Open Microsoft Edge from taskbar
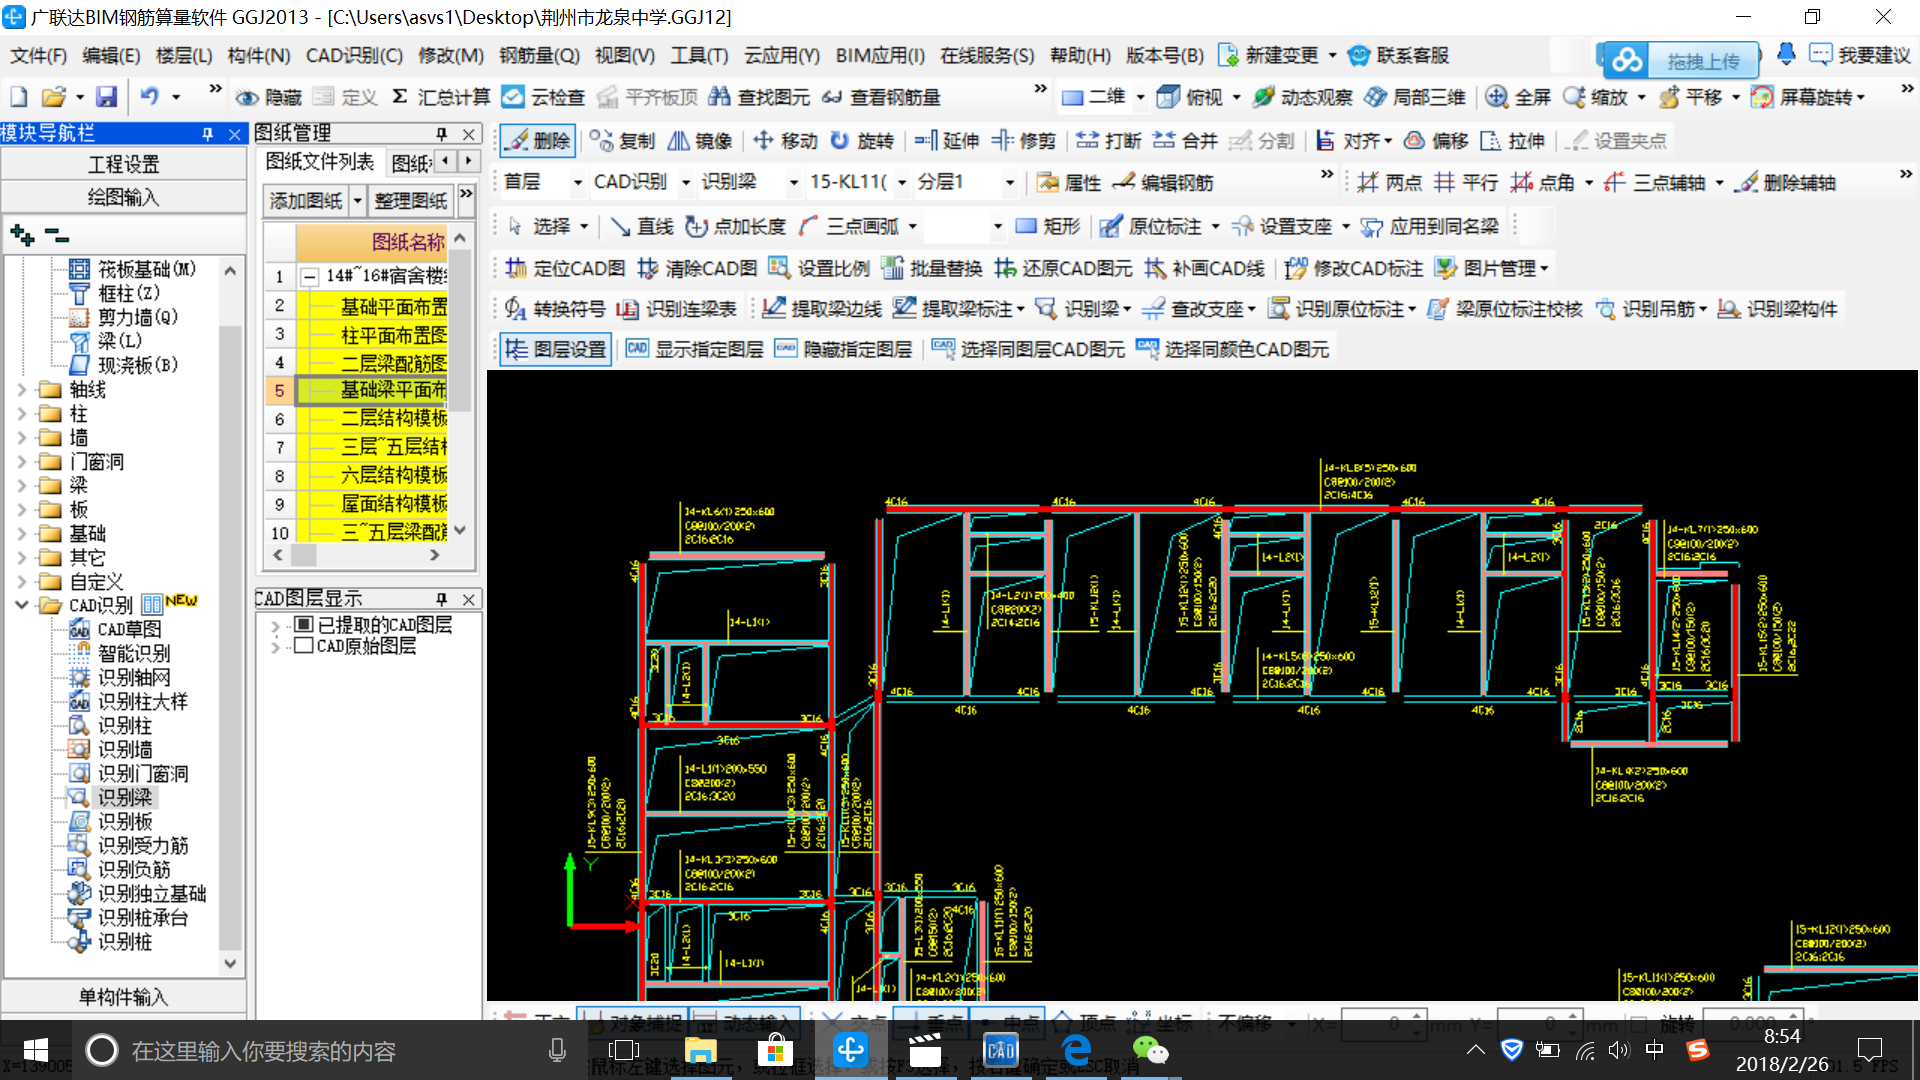Image resolution: width=1920 pixels, height=1080 pixels. click(1076, 1050)
